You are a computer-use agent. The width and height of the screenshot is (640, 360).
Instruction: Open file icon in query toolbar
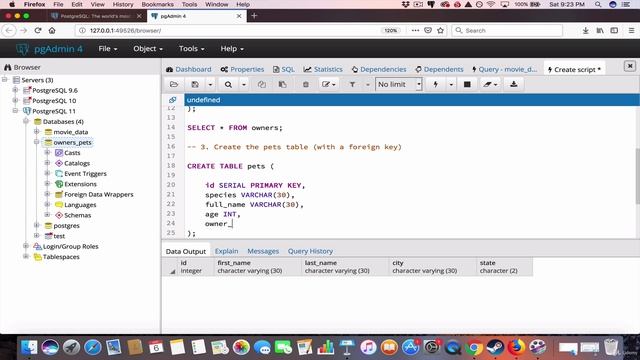click(x=174, y=84)
